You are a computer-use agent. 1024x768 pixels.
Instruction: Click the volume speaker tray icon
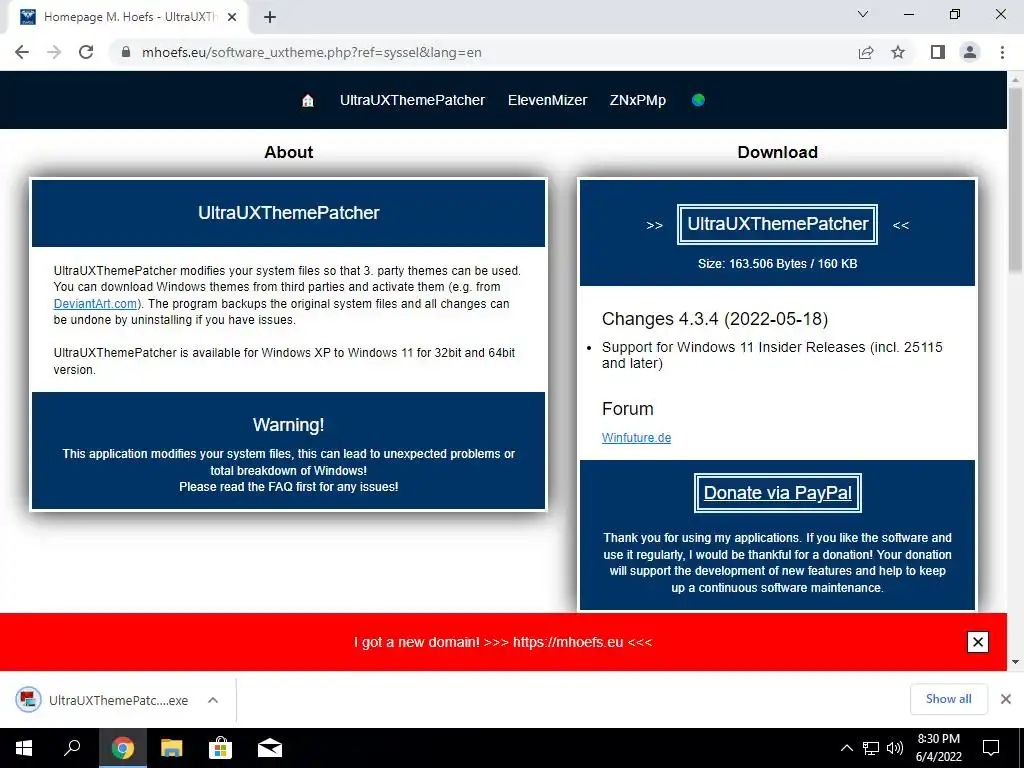(x=895, y=748)
